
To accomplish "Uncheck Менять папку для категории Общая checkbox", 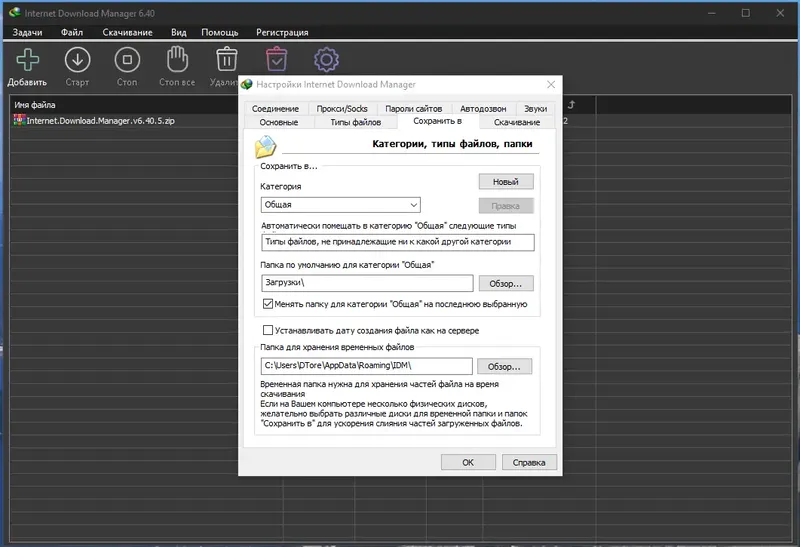I will pyautogui.click(x=268, y=304).
